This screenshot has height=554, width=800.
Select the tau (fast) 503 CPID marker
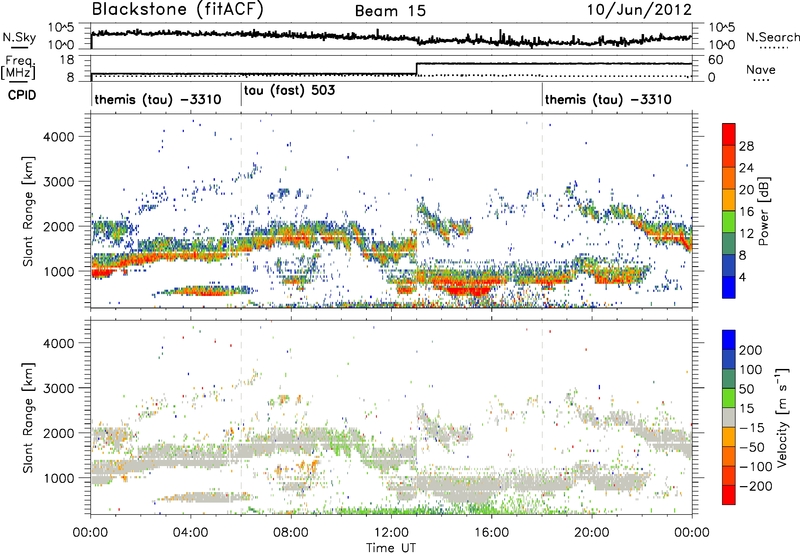[x=289, y=90]
